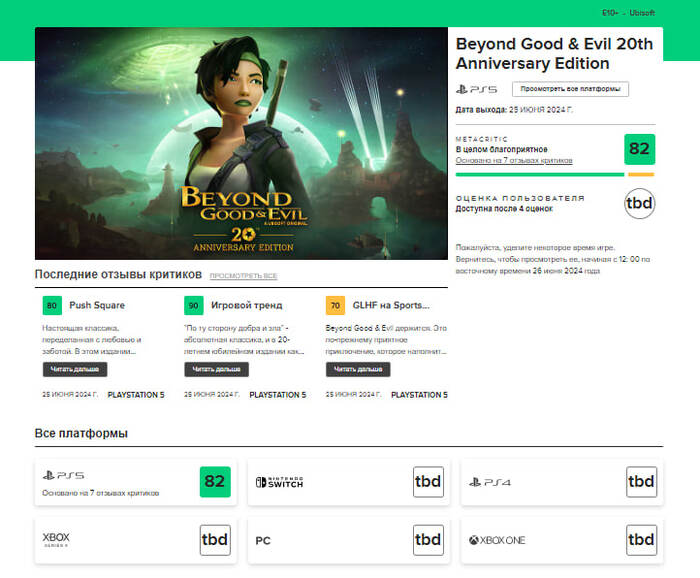Click the green 82 Metascore badge
Image resolution: width=700 pixels, height=578 pixels.
tap(639, 149)
